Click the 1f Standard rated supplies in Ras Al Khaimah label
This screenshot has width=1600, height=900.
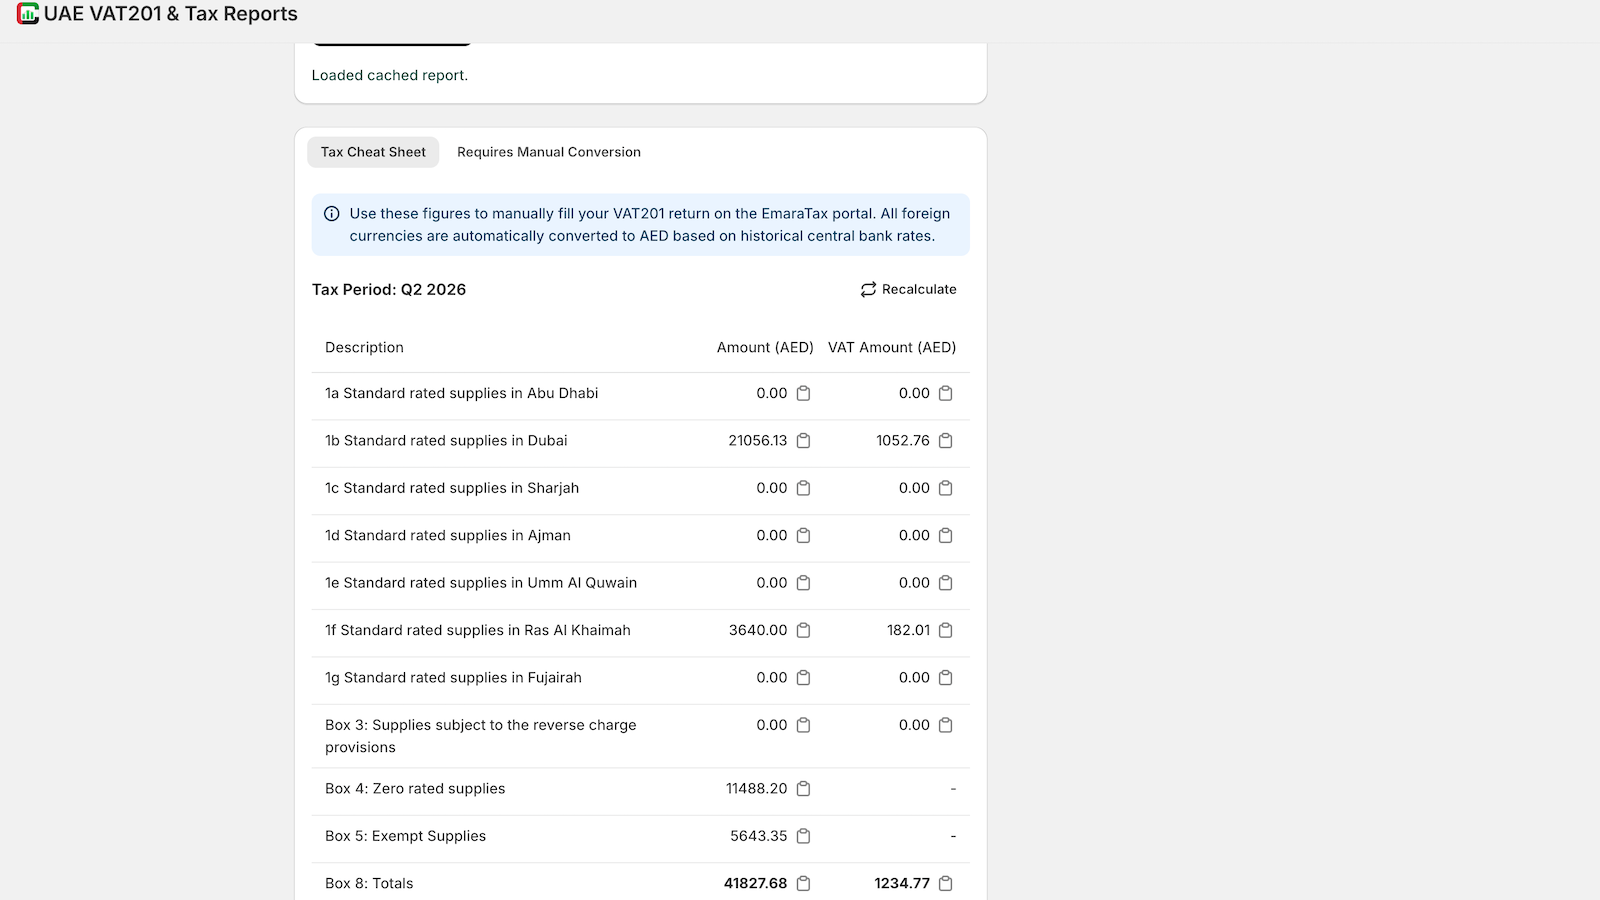tap(478, 630)
